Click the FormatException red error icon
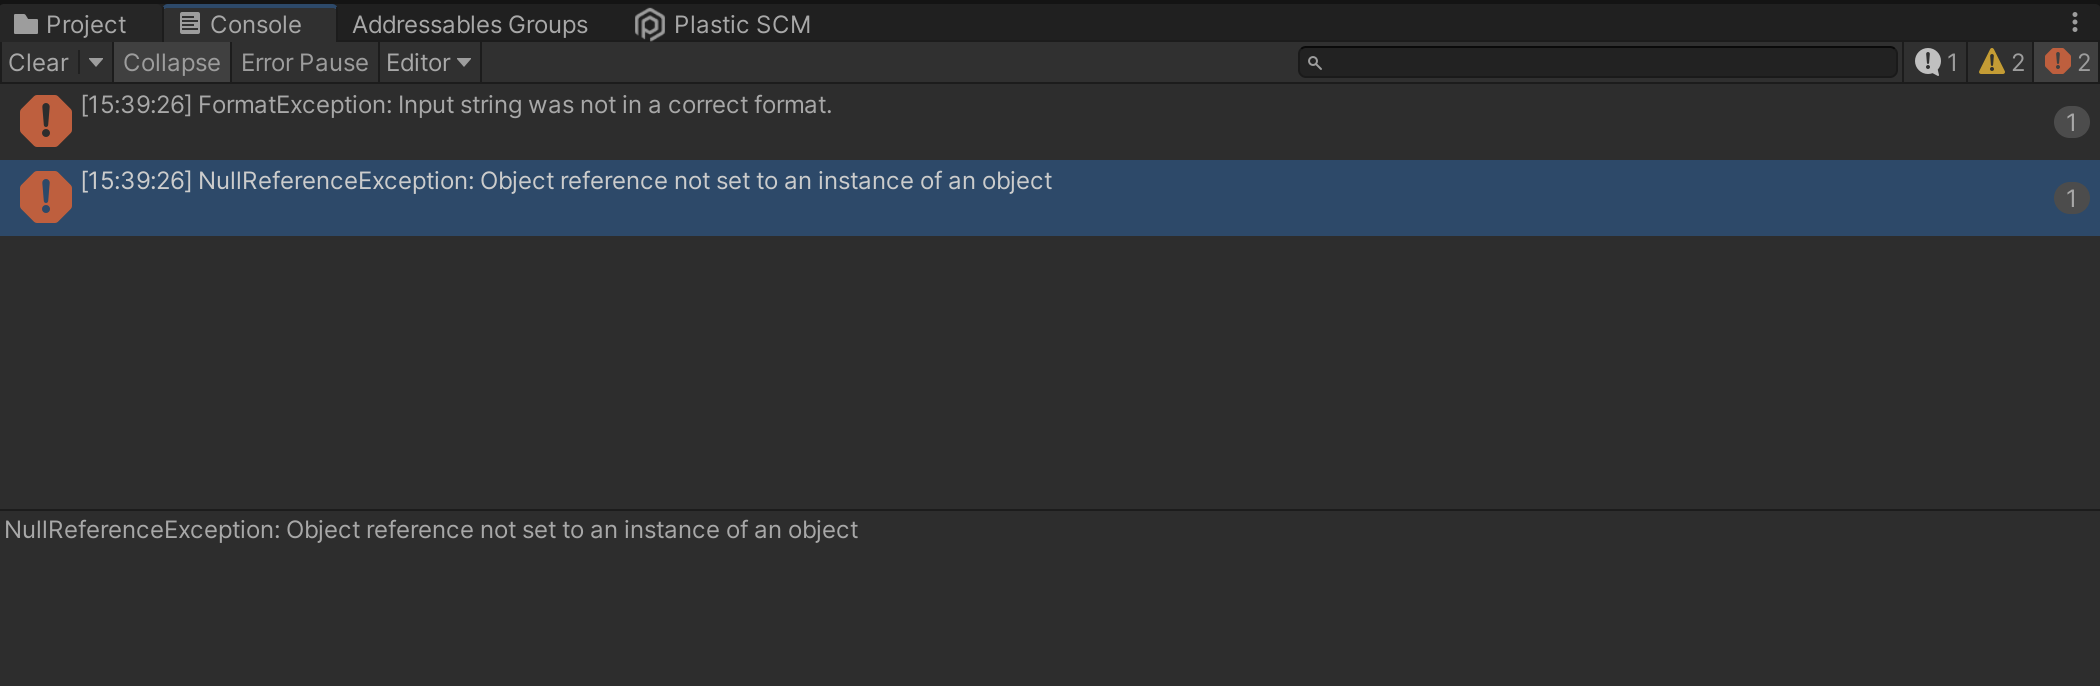Image resolution: width=2100 pixels, height=686 pixels. coord(45,121)
